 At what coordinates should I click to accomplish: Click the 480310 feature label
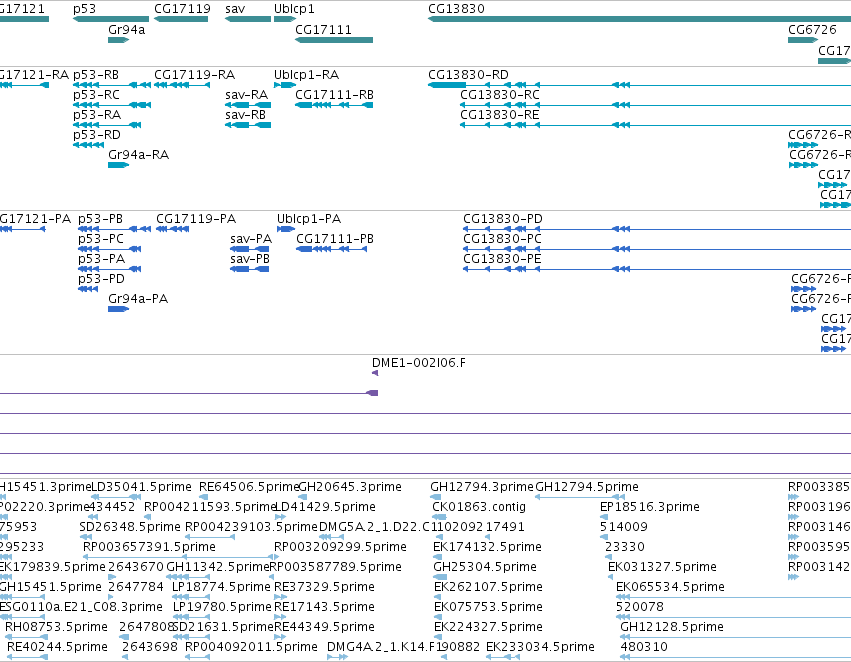(x=644, y=647)
